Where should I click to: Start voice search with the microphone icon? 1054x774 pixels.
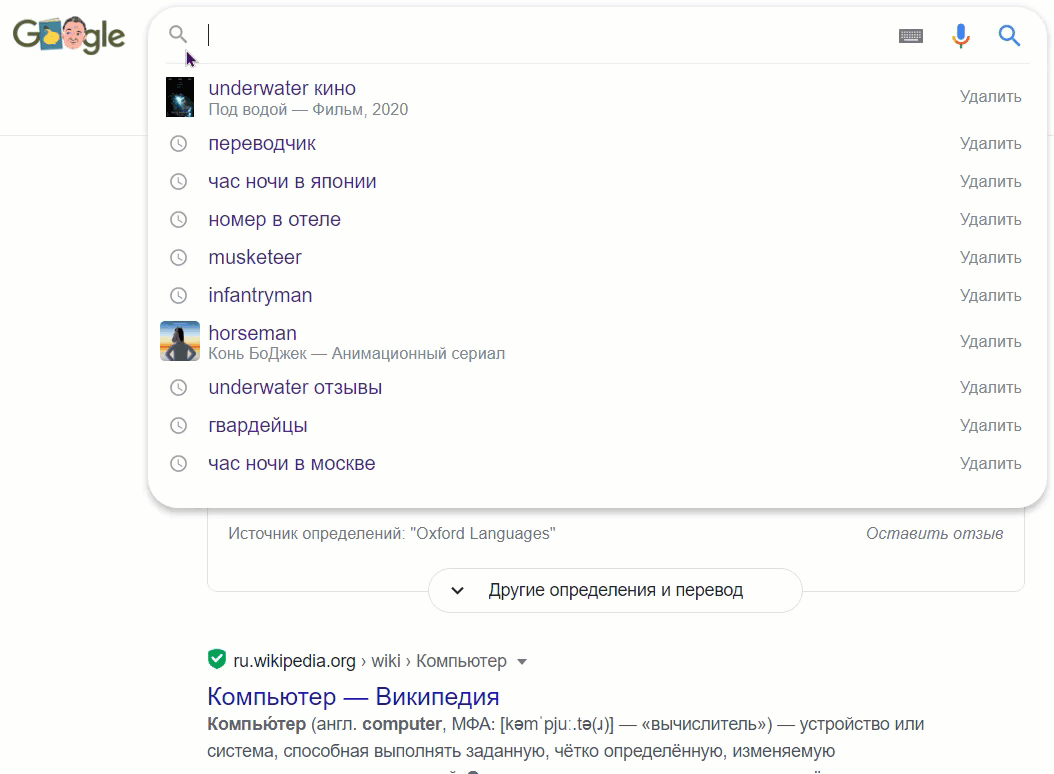[961, 36]
